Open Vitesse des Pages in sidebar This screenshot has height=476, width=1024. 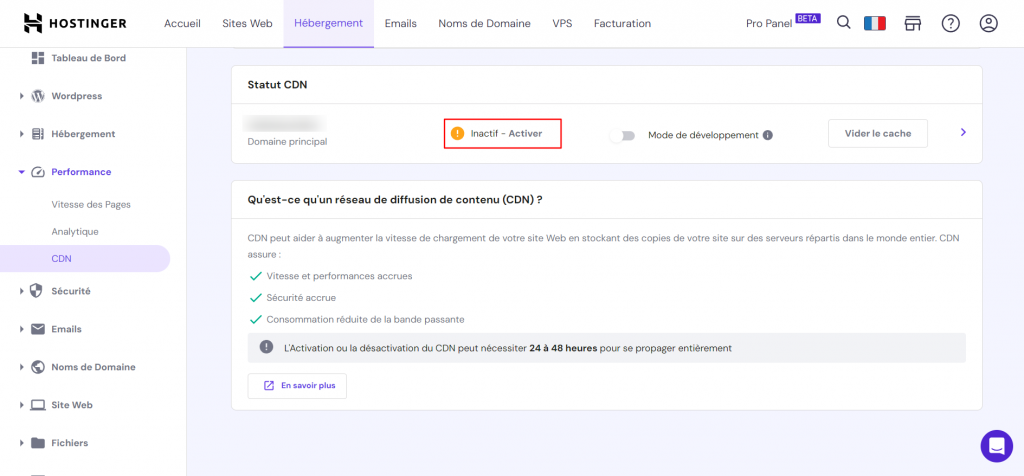(91, 204)
